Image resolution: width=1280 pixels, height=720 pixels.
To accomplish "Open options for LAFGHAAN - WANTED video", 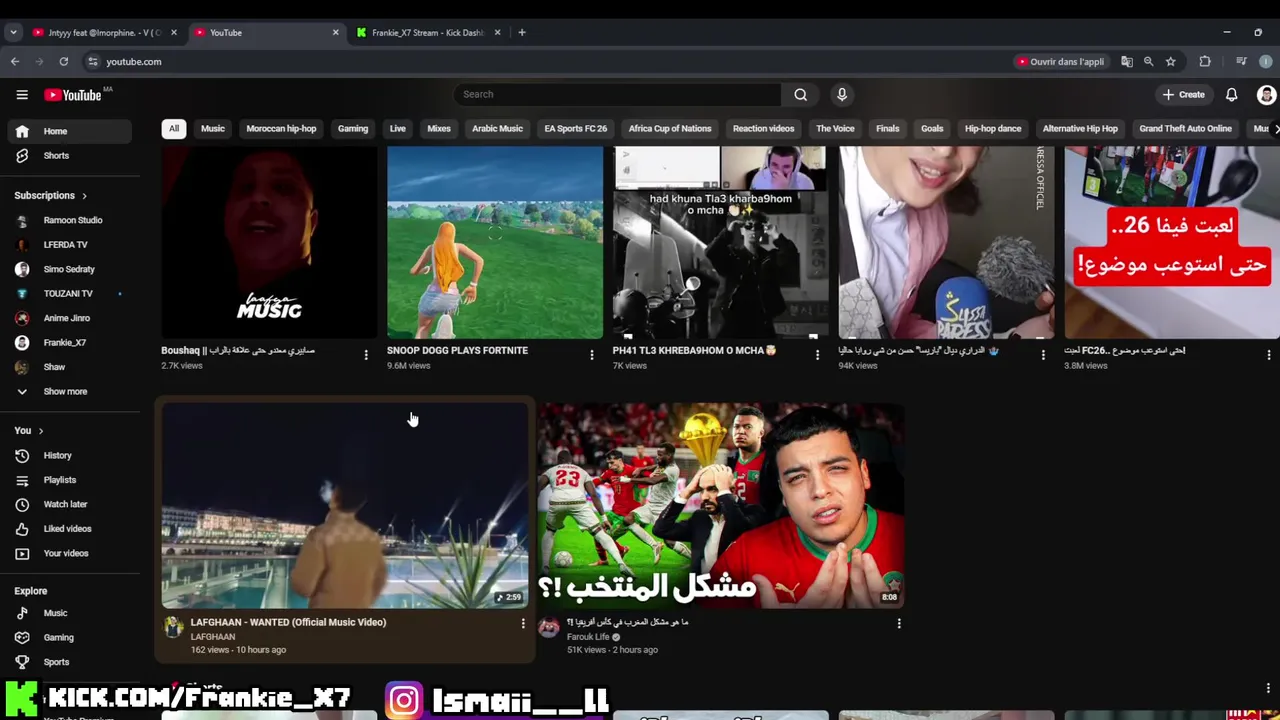I will [523, 624].
